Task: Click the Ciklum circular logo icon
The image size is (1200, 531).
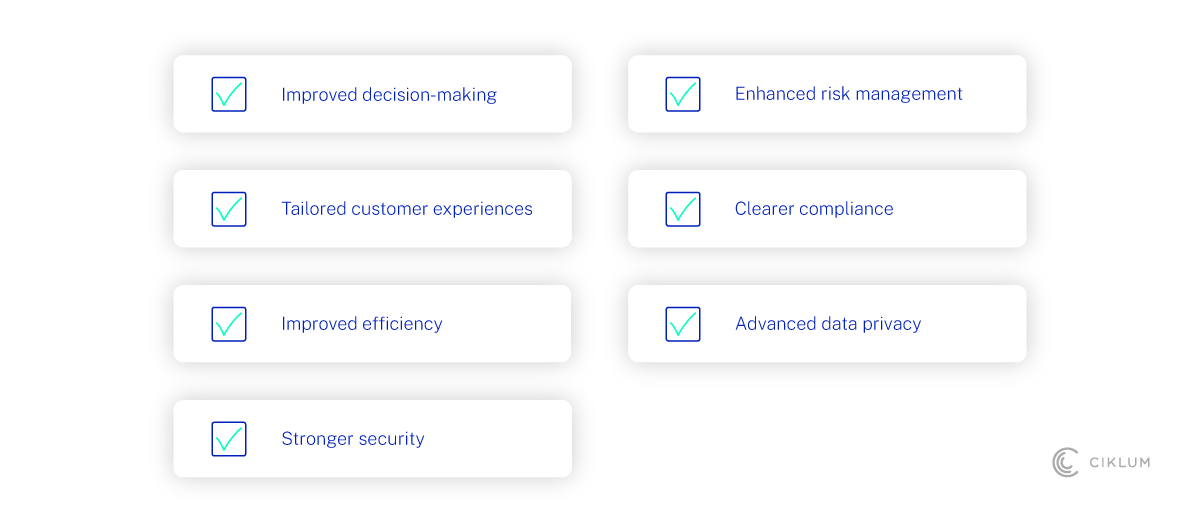Action: click(x=1066, y=462)
